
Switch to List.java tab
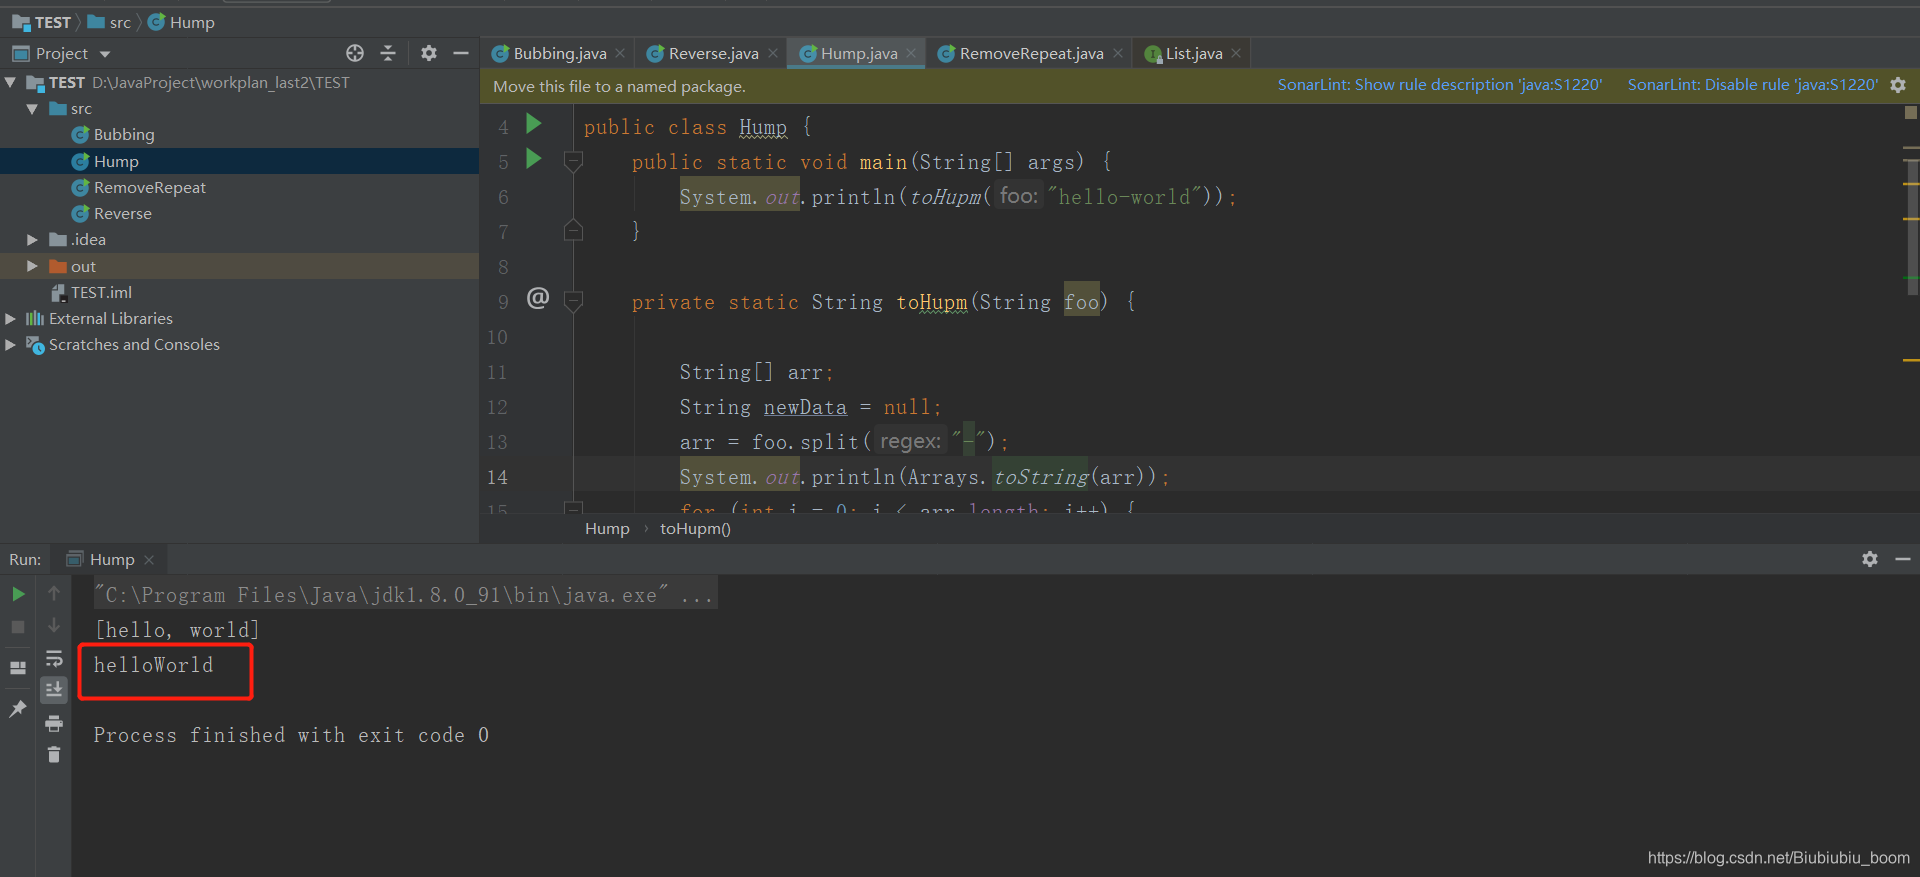(x=1193, y=53)
